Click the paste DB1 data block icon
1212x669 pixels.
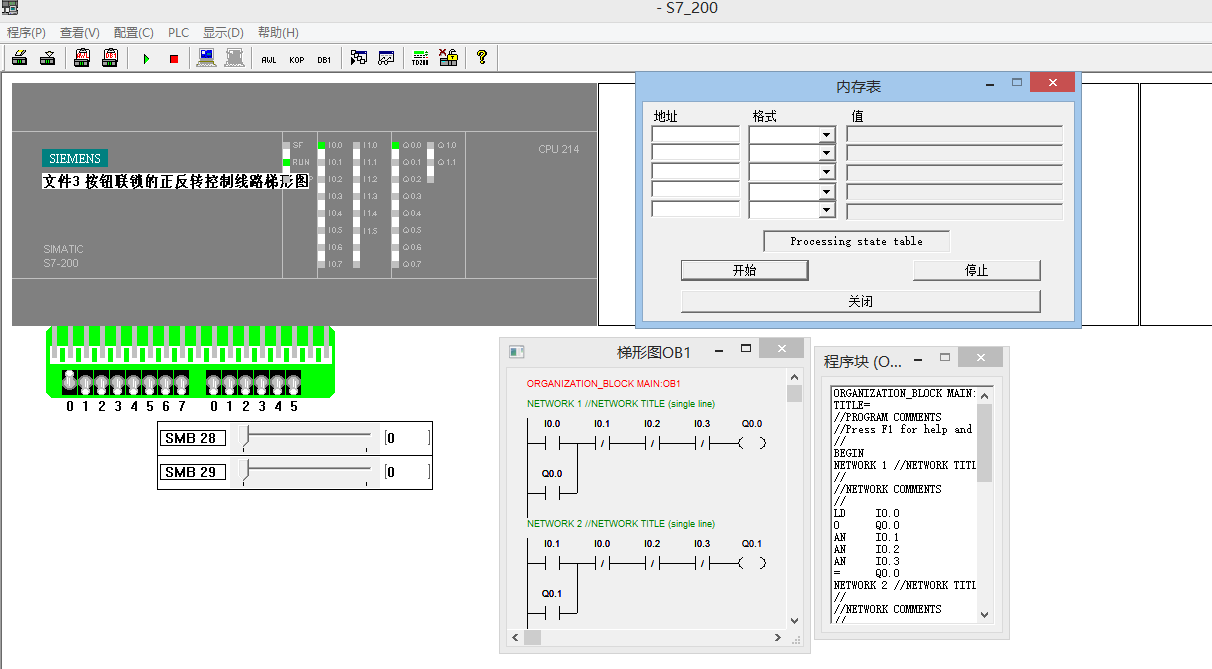coord(110,58)
